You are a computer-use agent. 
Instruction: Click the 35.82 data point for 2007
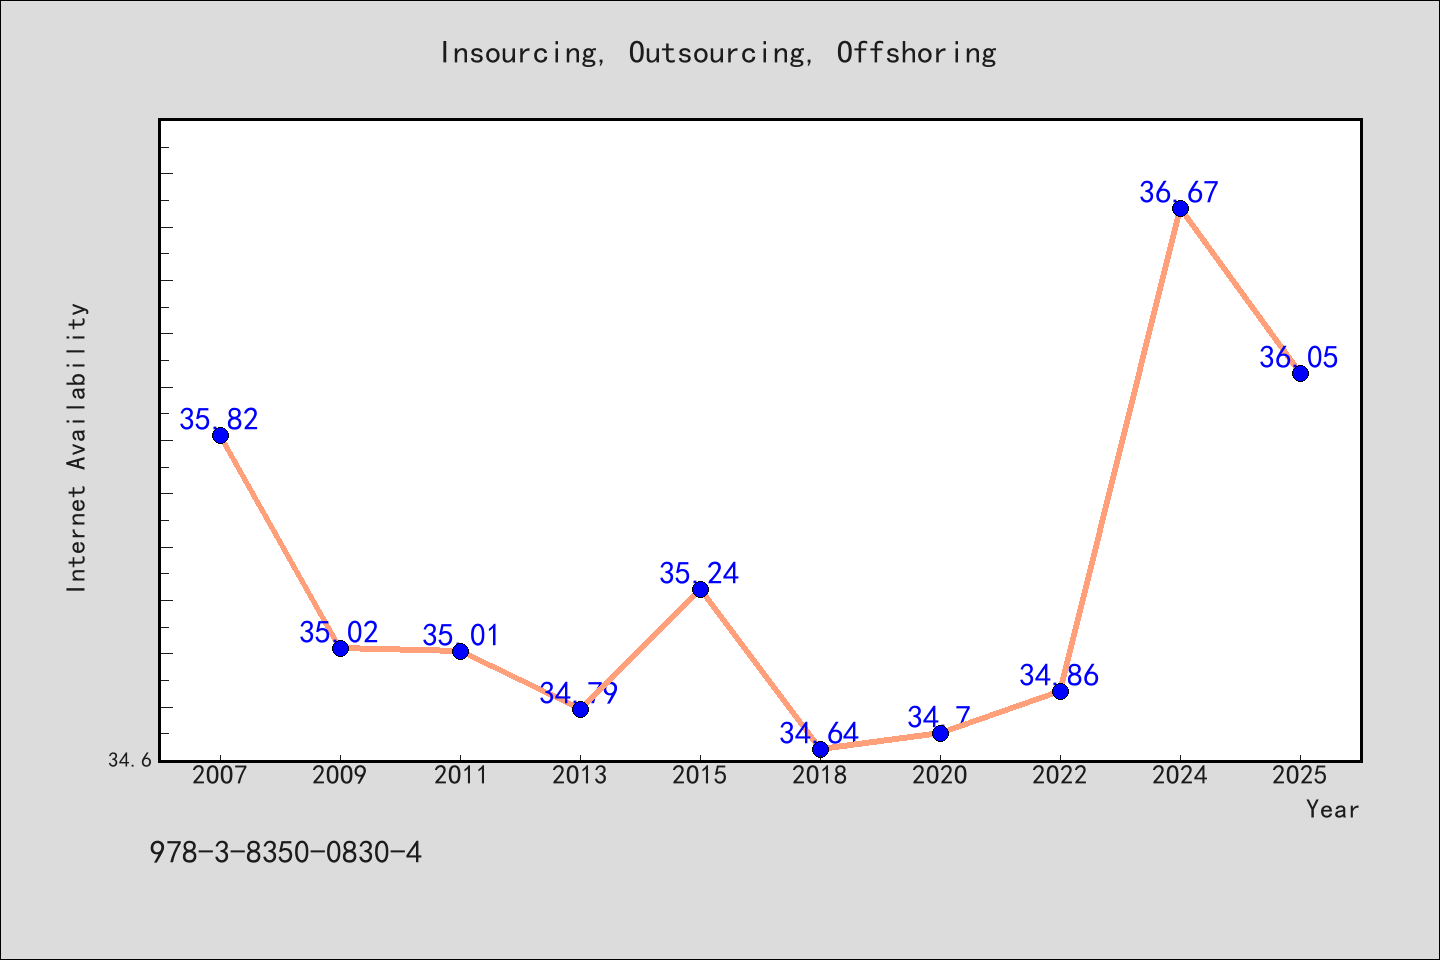[220, 435]
